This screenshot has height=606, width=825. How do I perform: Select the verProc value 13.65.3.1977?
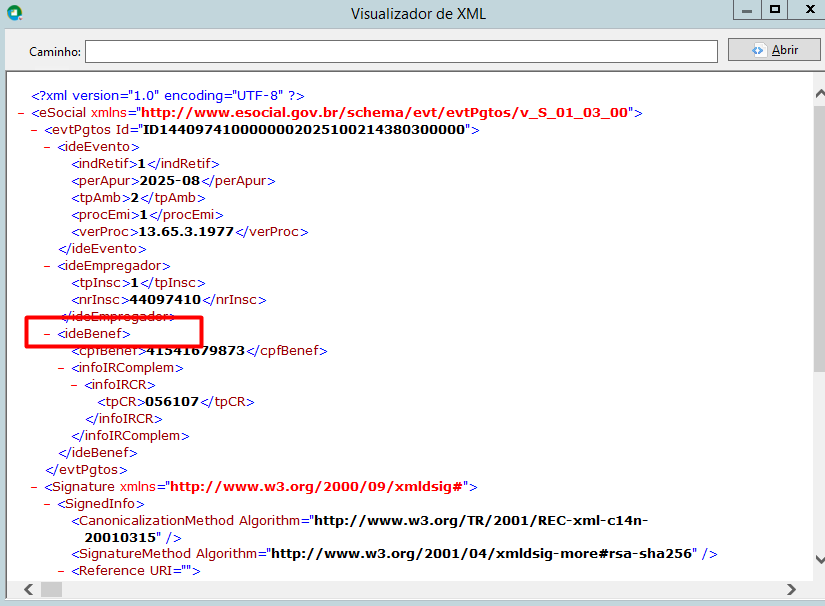tap(186, 232)
